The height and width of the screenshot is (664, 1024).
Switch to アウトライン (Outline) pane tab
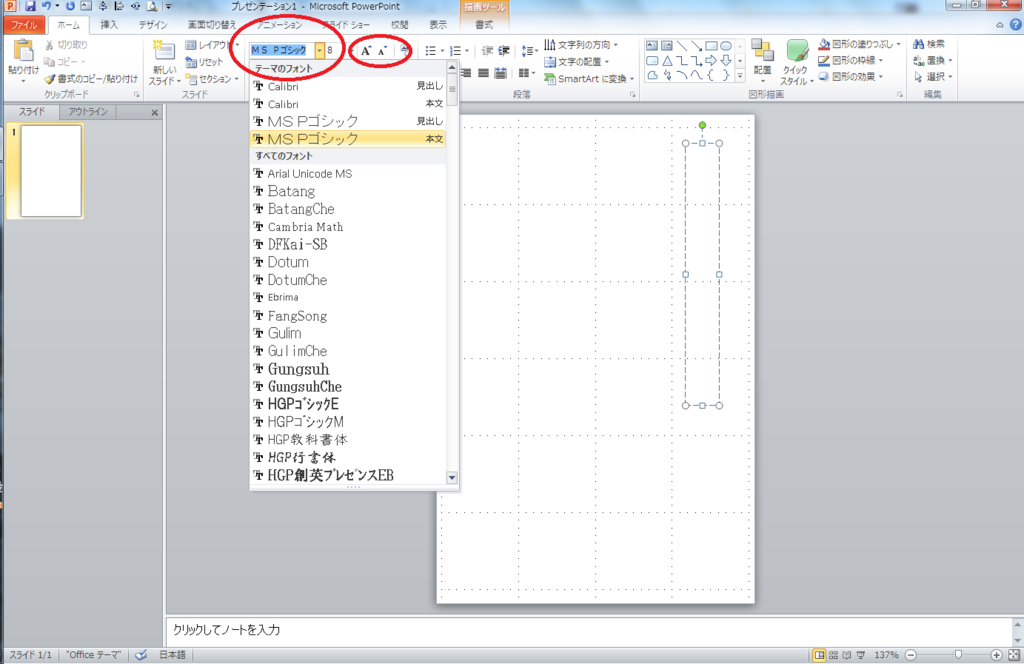[x=88, y=112]
